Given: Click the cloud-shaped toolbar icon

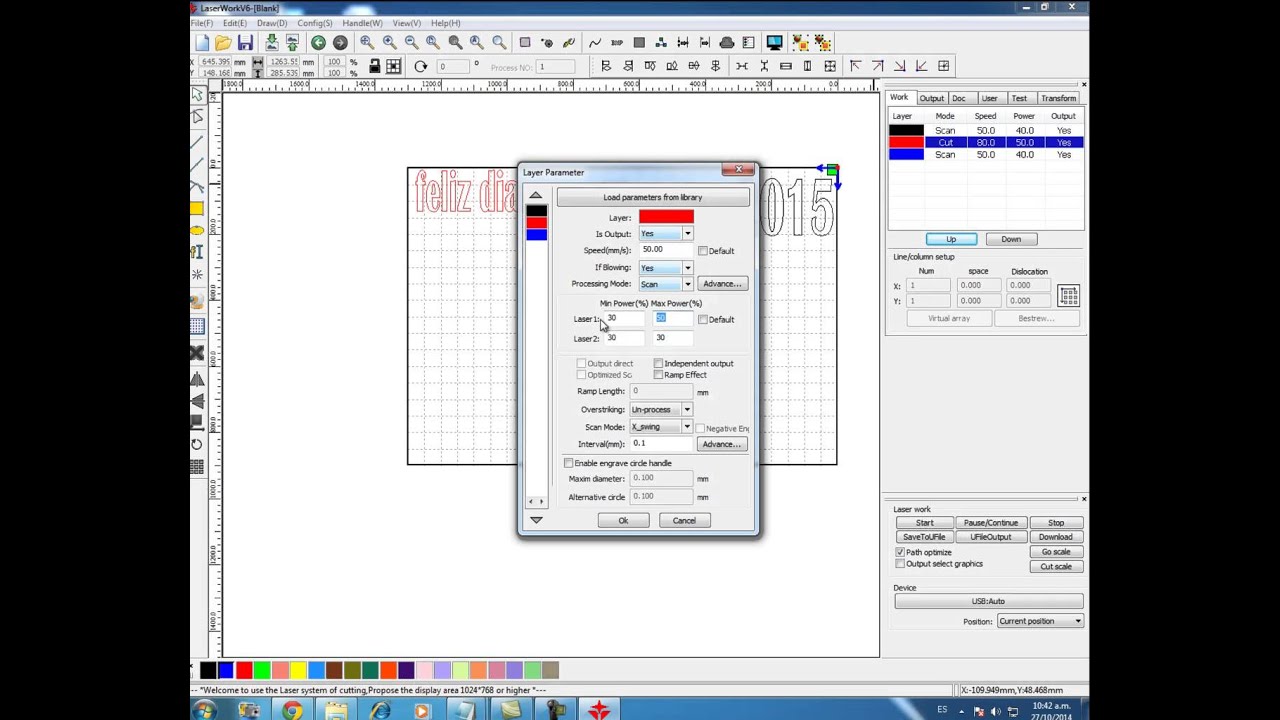Looking at the screenshot, I should pyautogui.click(x=727, y=43).
